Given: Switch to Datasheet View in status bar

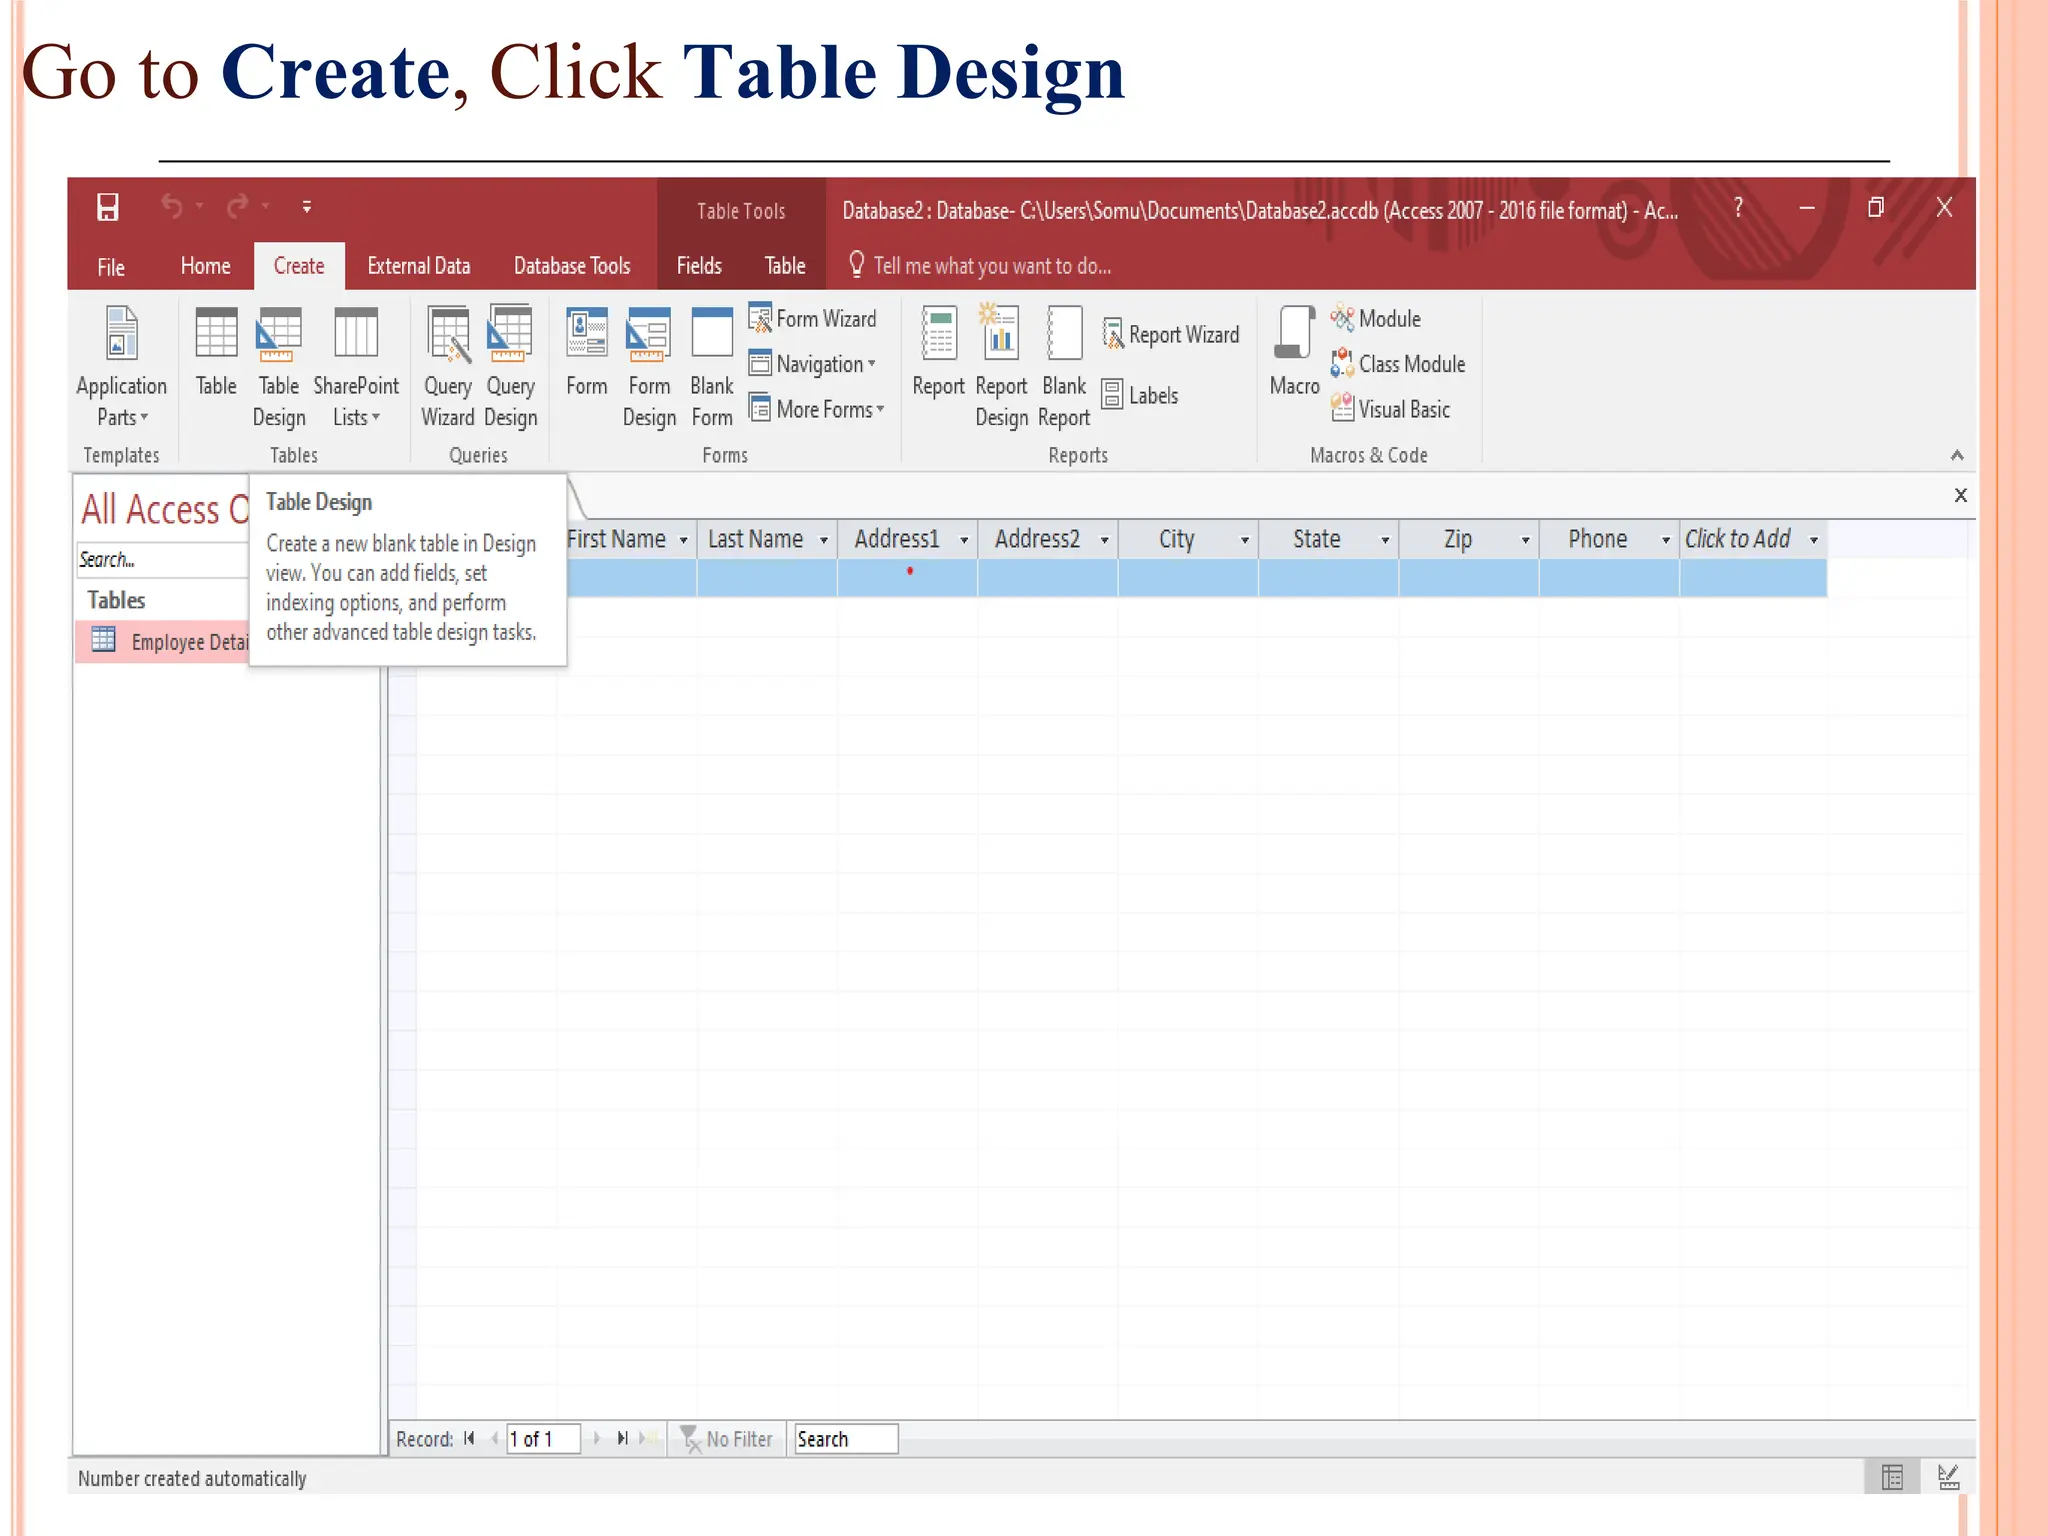Looking at the screenshot, I should point(1892,1477).
